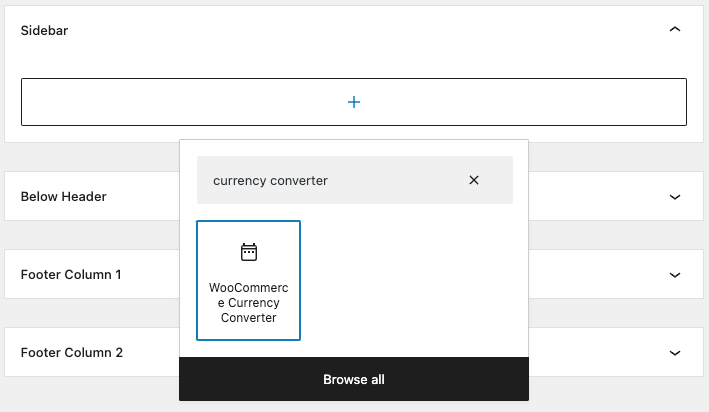Expand the Footer Column 2 chevron
This screenshot has width=709, height=412.
coord(675,352)
